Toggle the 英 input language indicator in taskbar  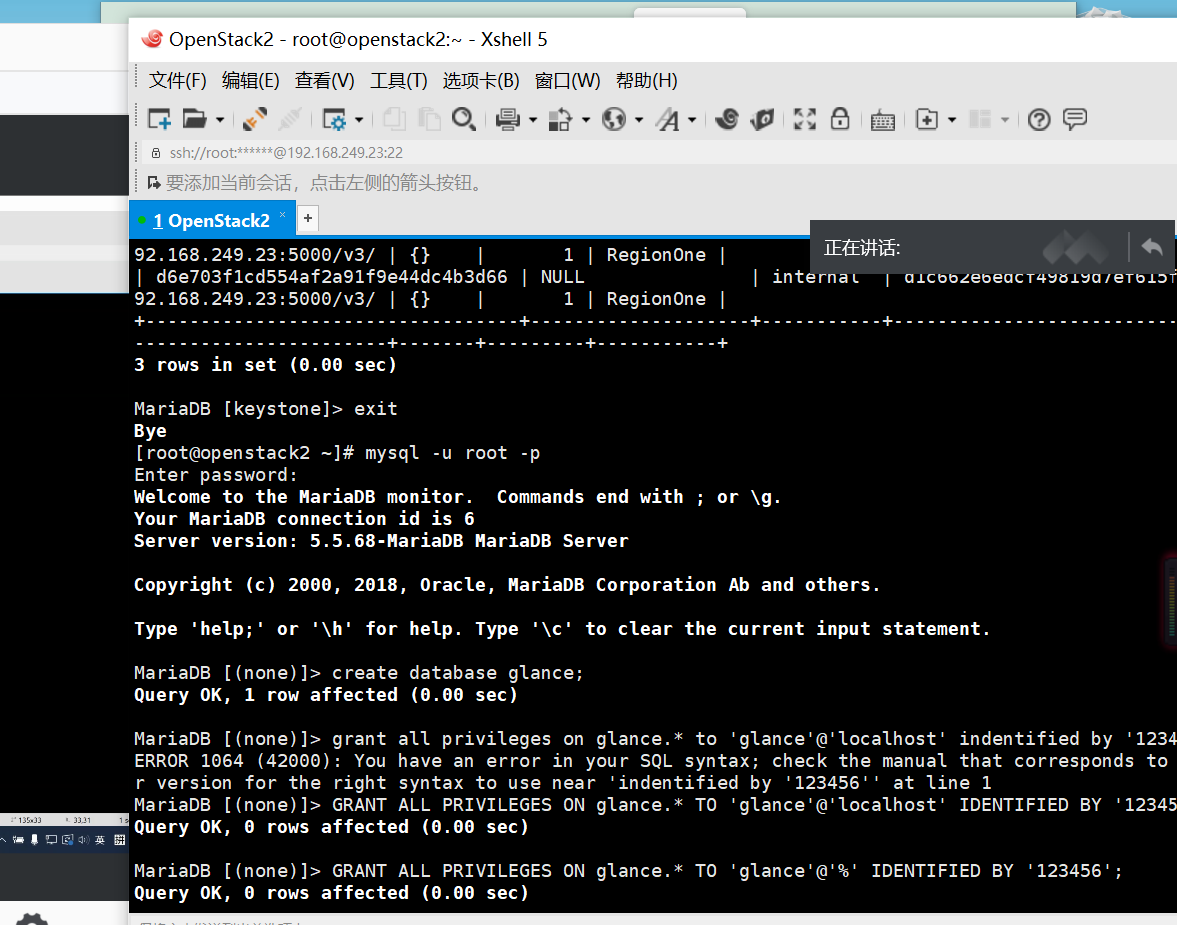[x=100, y=840]
